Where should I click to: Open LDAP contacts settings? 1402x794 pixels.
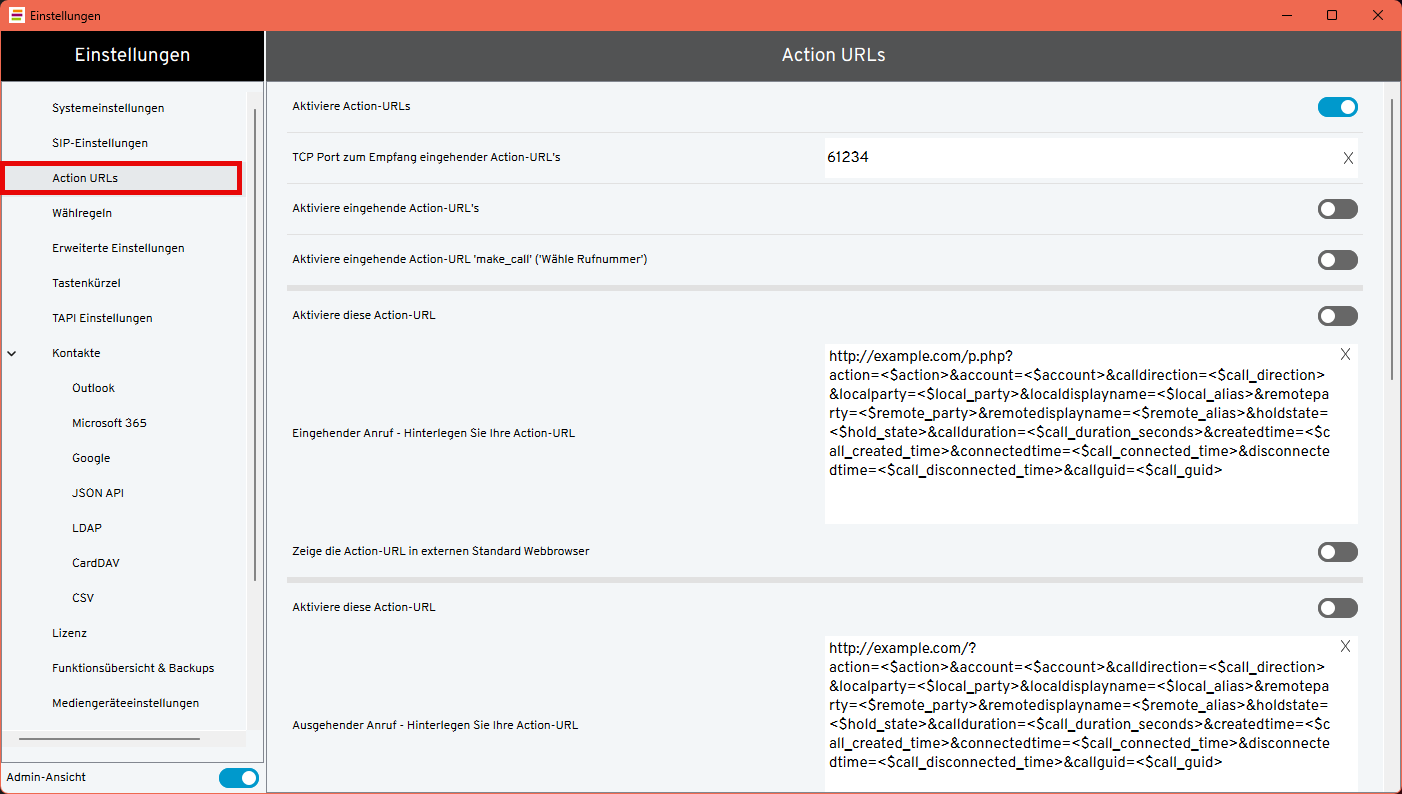87,528
